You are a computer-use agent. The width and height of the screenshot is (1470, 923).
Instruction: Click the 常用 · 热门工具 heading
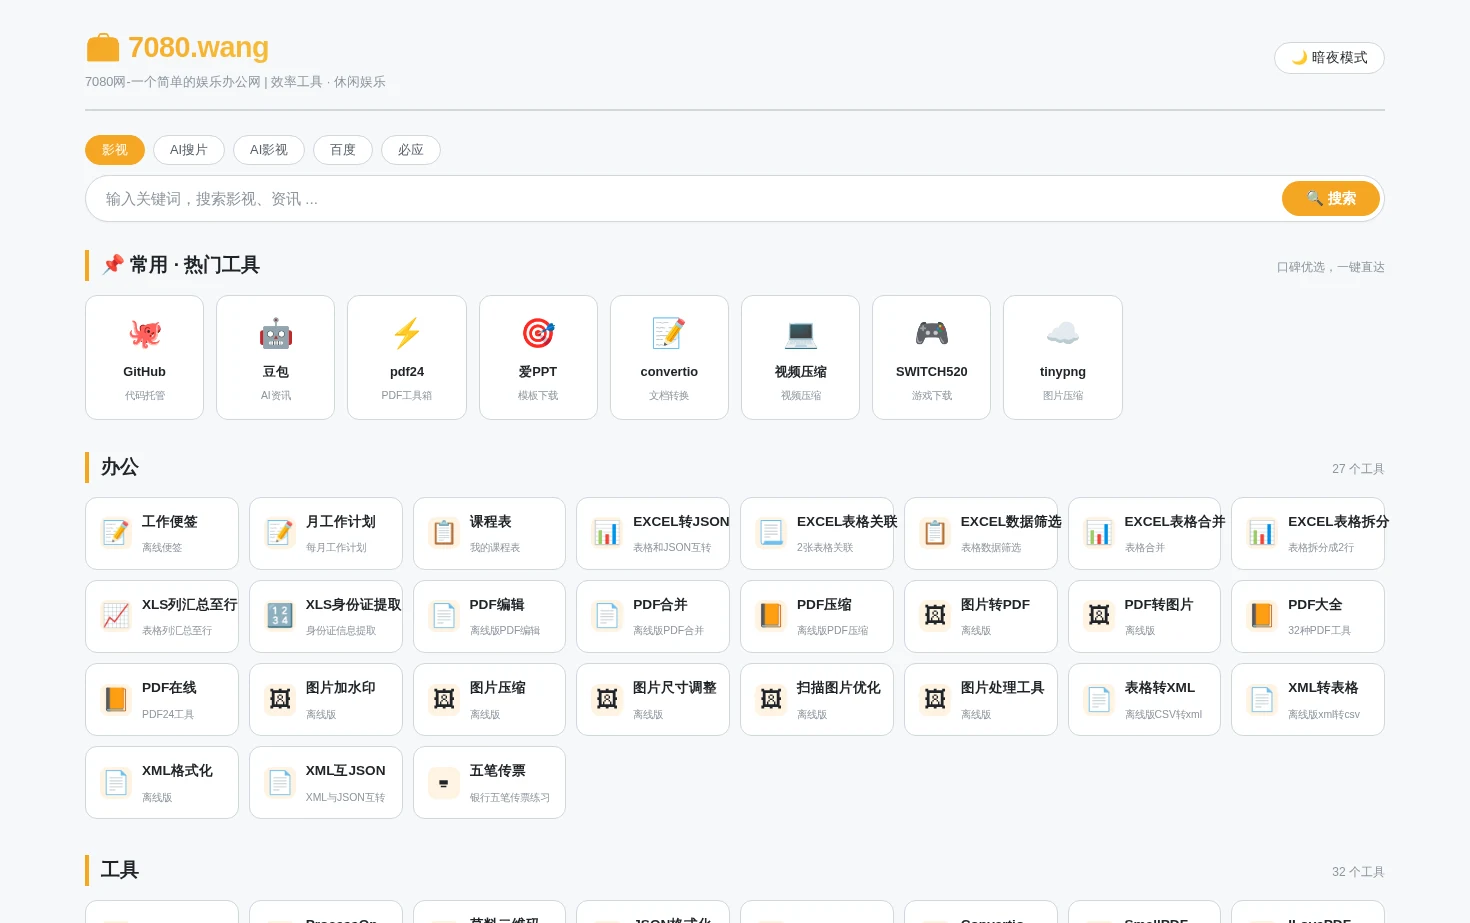(x=181, y=265)
